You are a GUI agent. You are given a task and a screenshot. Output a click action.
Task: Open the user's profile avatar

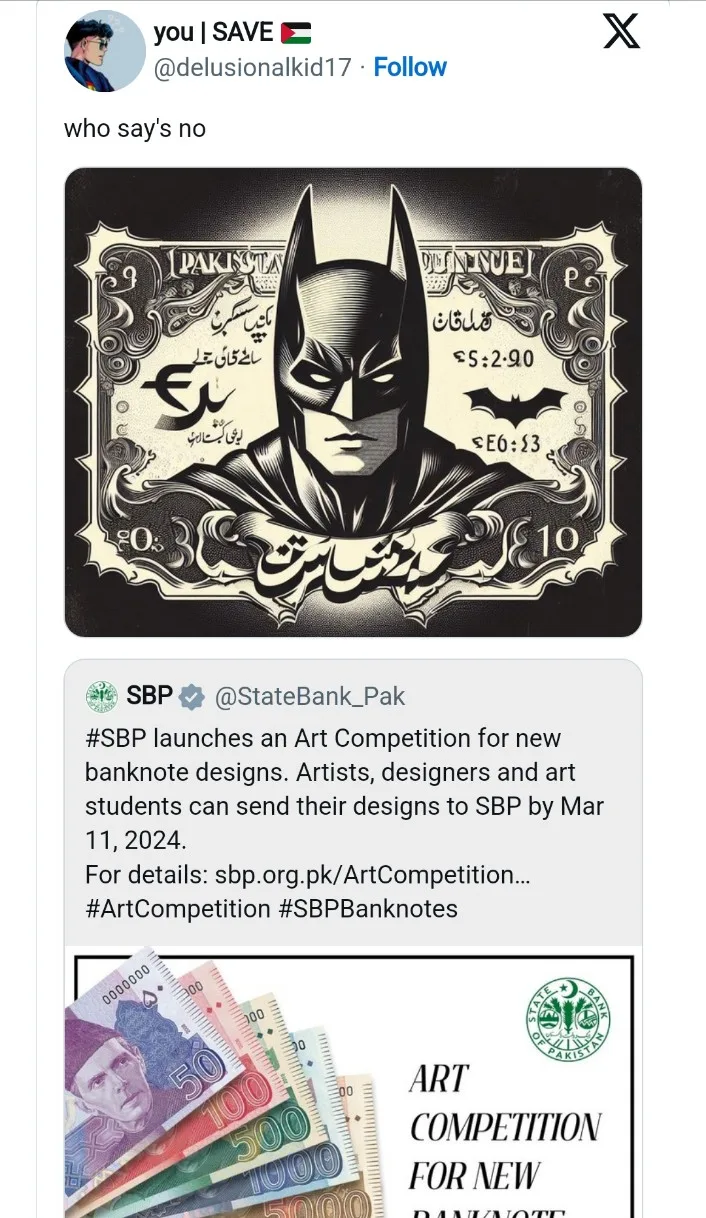click(x=105, y=51)
